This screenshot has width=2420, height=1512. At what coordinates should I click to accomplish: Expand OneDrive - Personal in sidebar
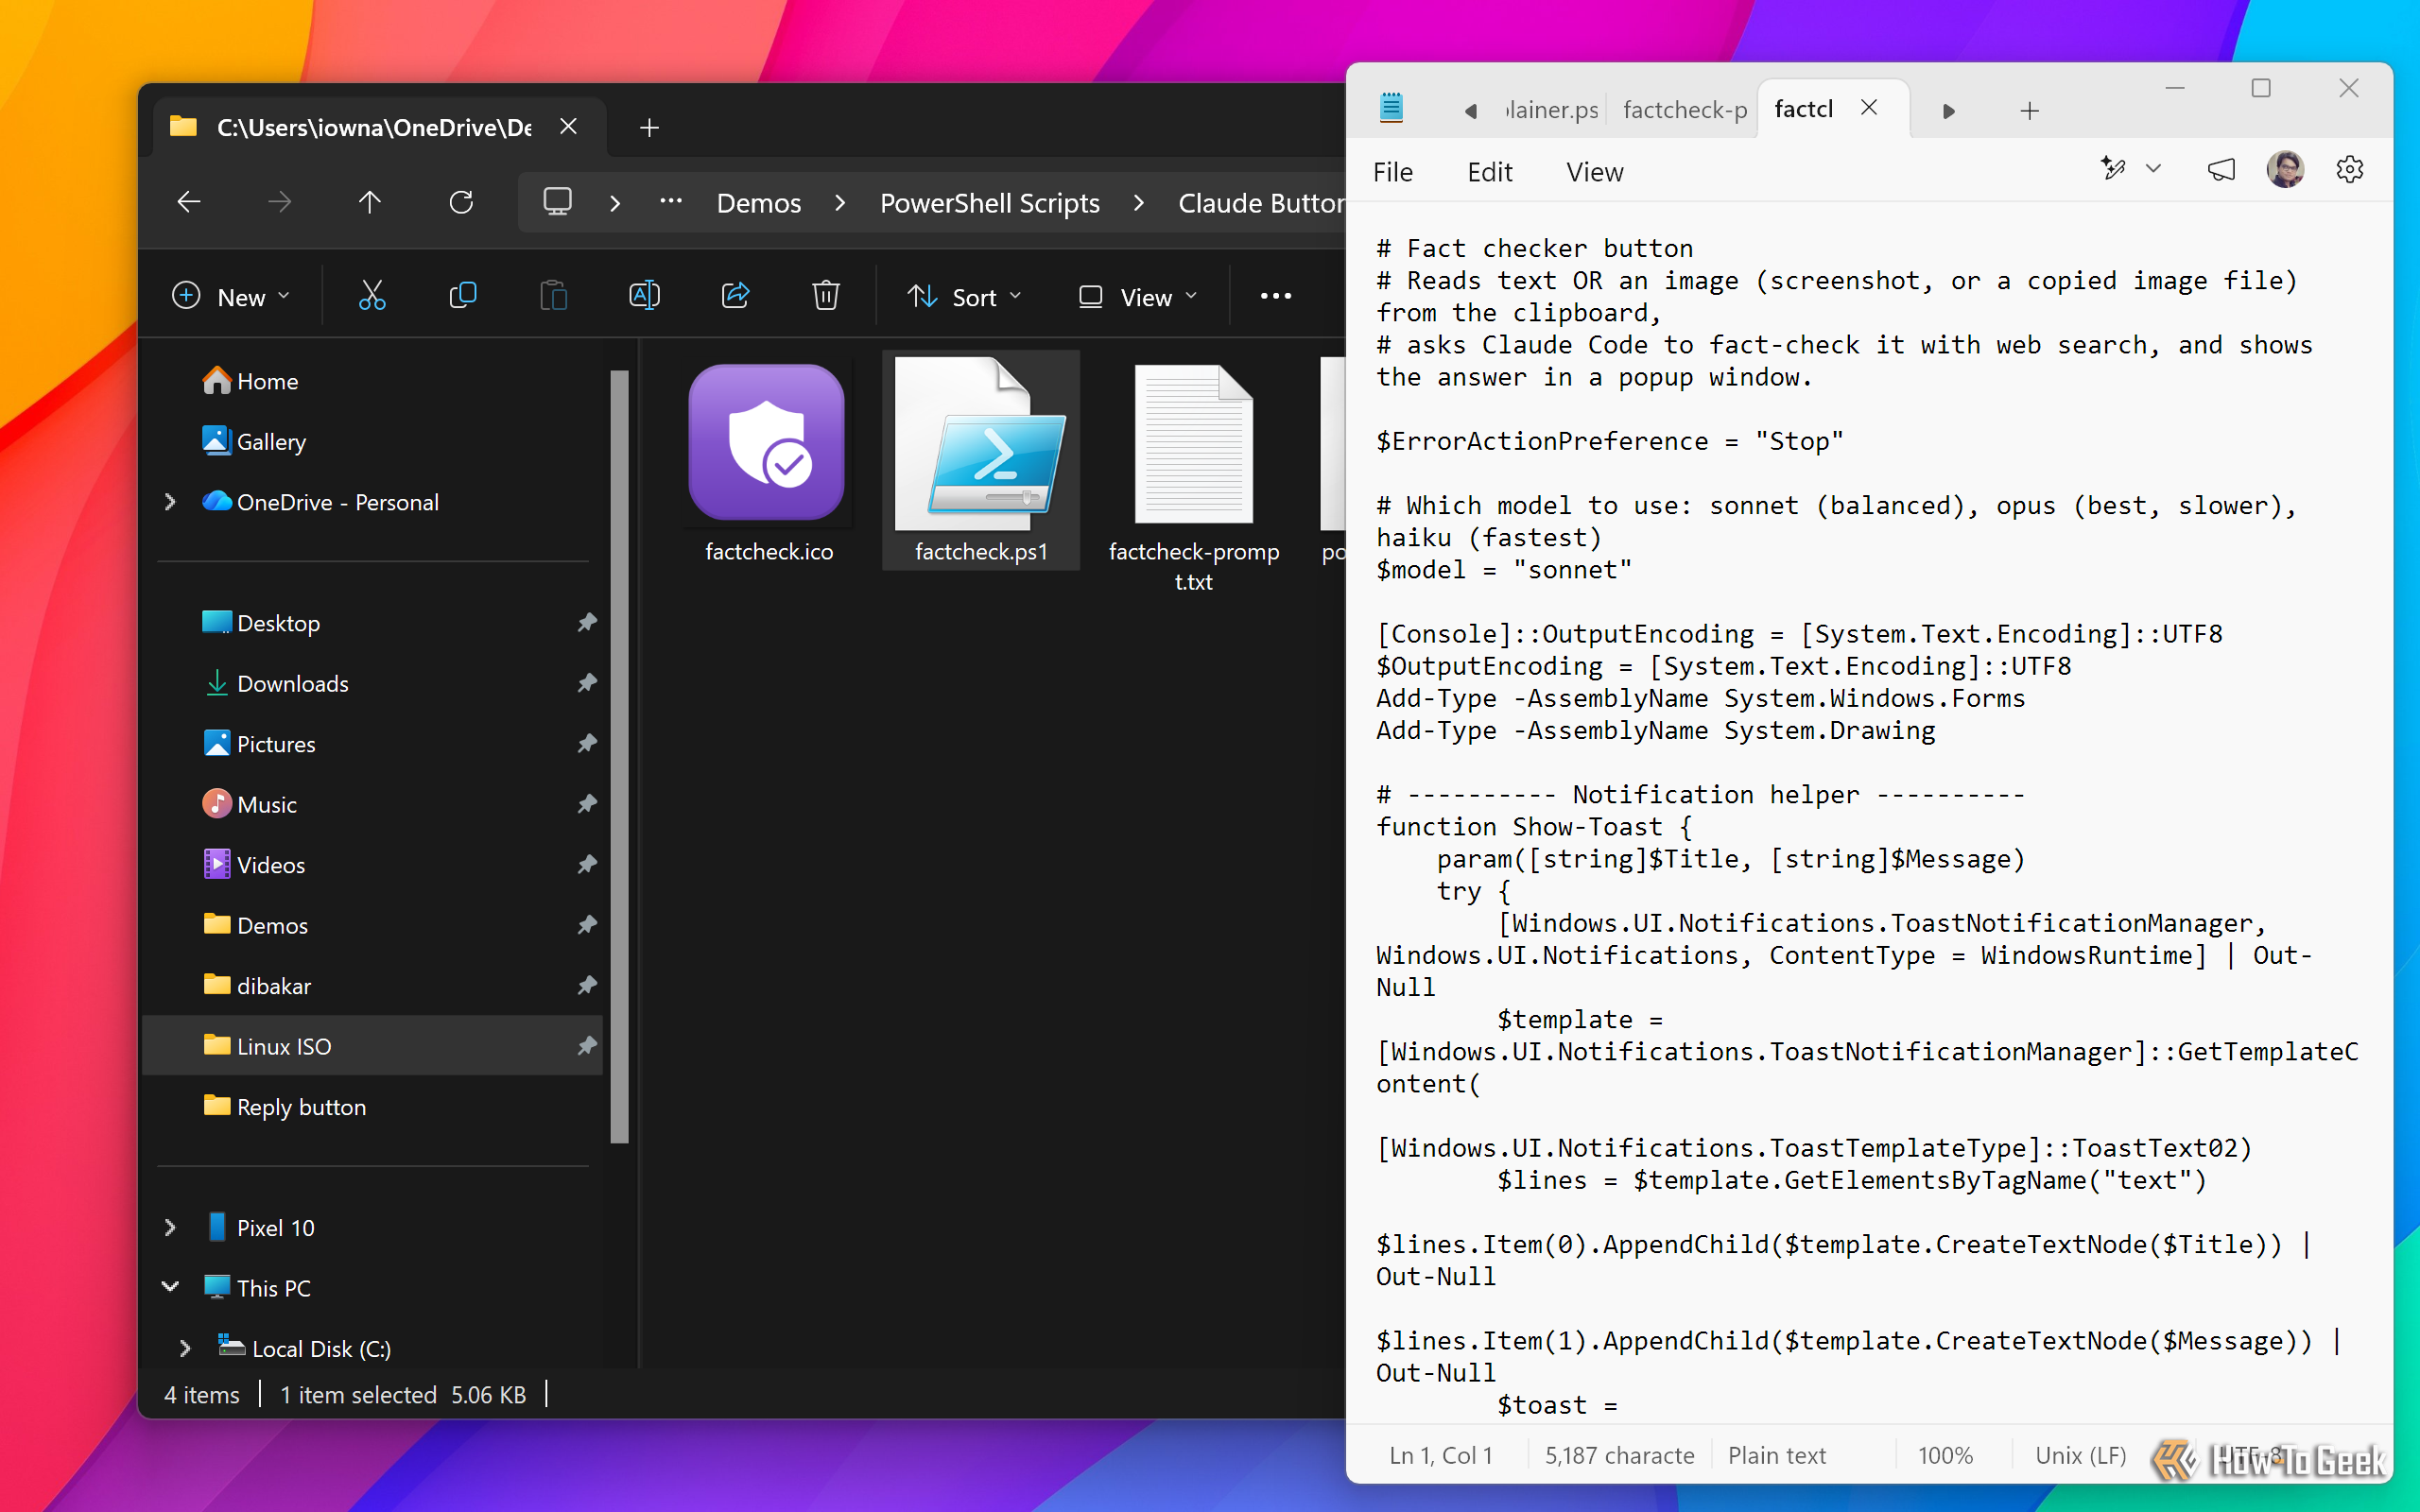point(170,502)
